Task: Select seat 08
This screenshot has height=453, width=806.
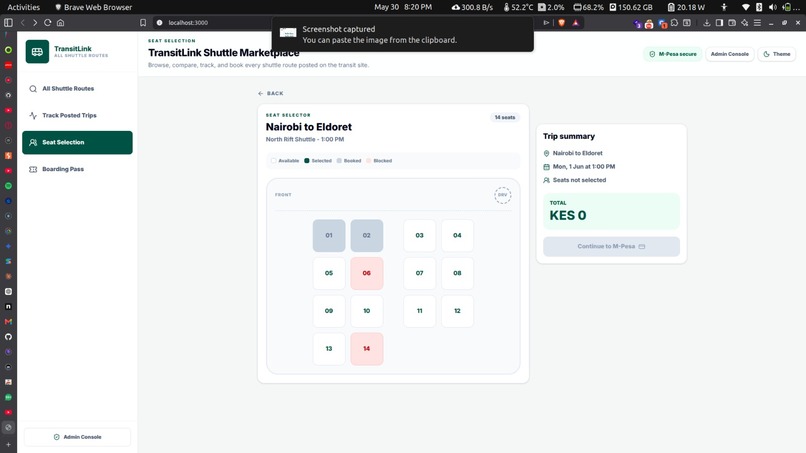Action: [457, 273]
